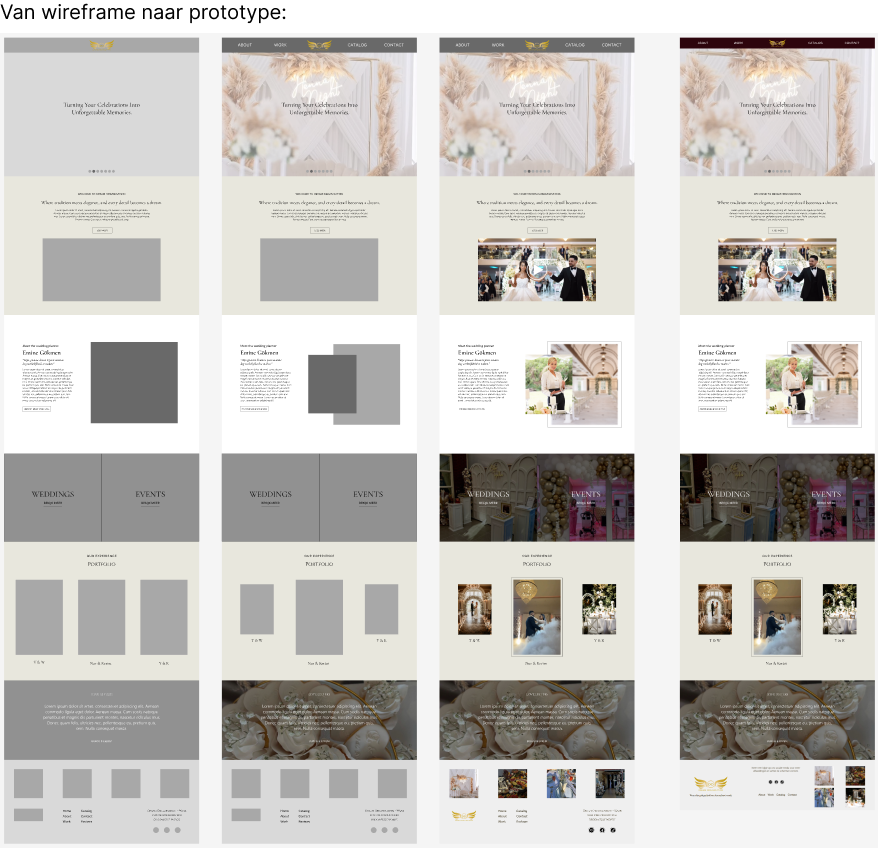Click the button under welcome text in second wireframe

pyautogui.click(x=320, y=230)
